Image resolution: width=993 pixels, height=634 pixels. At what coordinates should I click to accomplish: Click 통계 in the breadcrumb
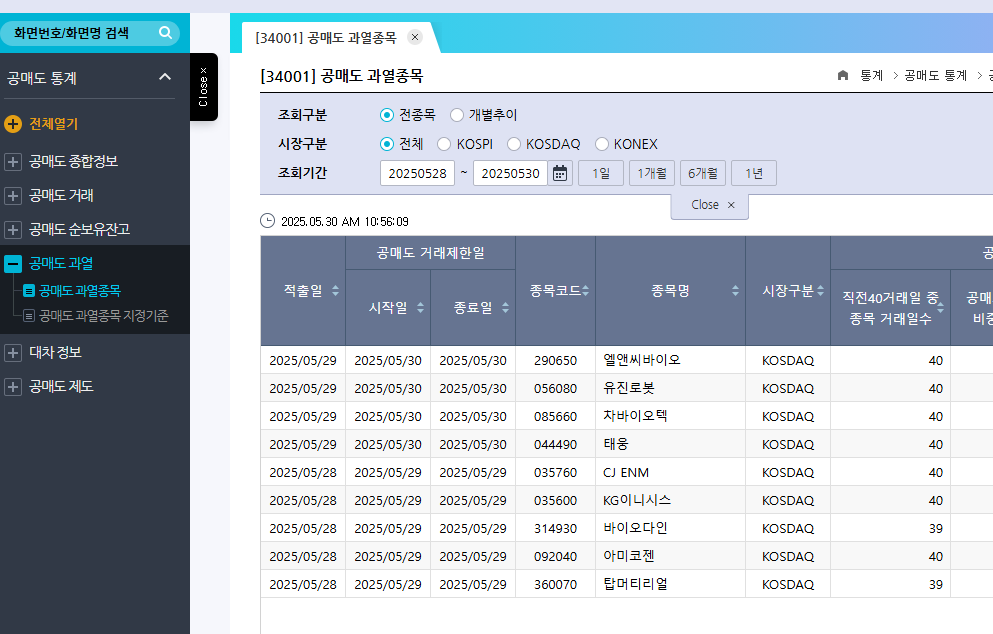click(x=871, y=75)
